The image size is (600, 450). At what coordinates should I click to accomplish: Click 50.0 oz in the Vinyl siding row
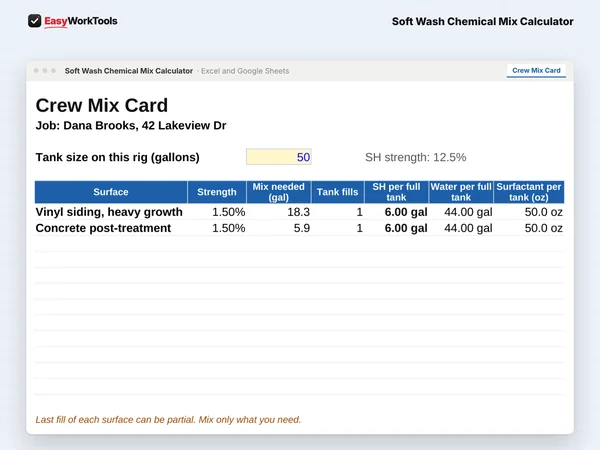[544, 212]
